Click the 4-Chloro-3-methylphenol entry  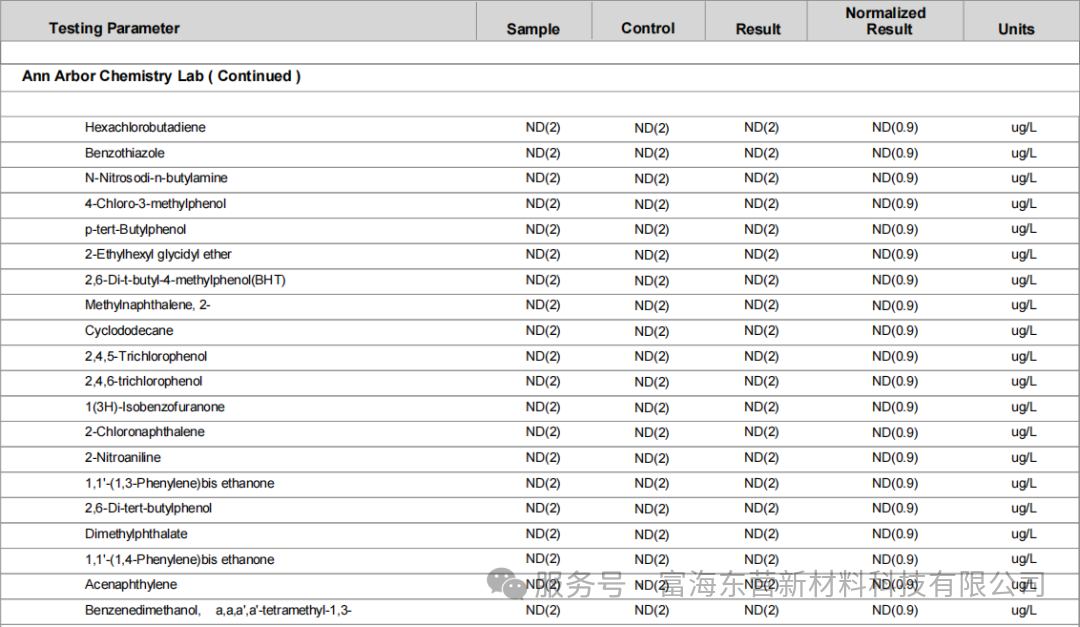point(156,204)
